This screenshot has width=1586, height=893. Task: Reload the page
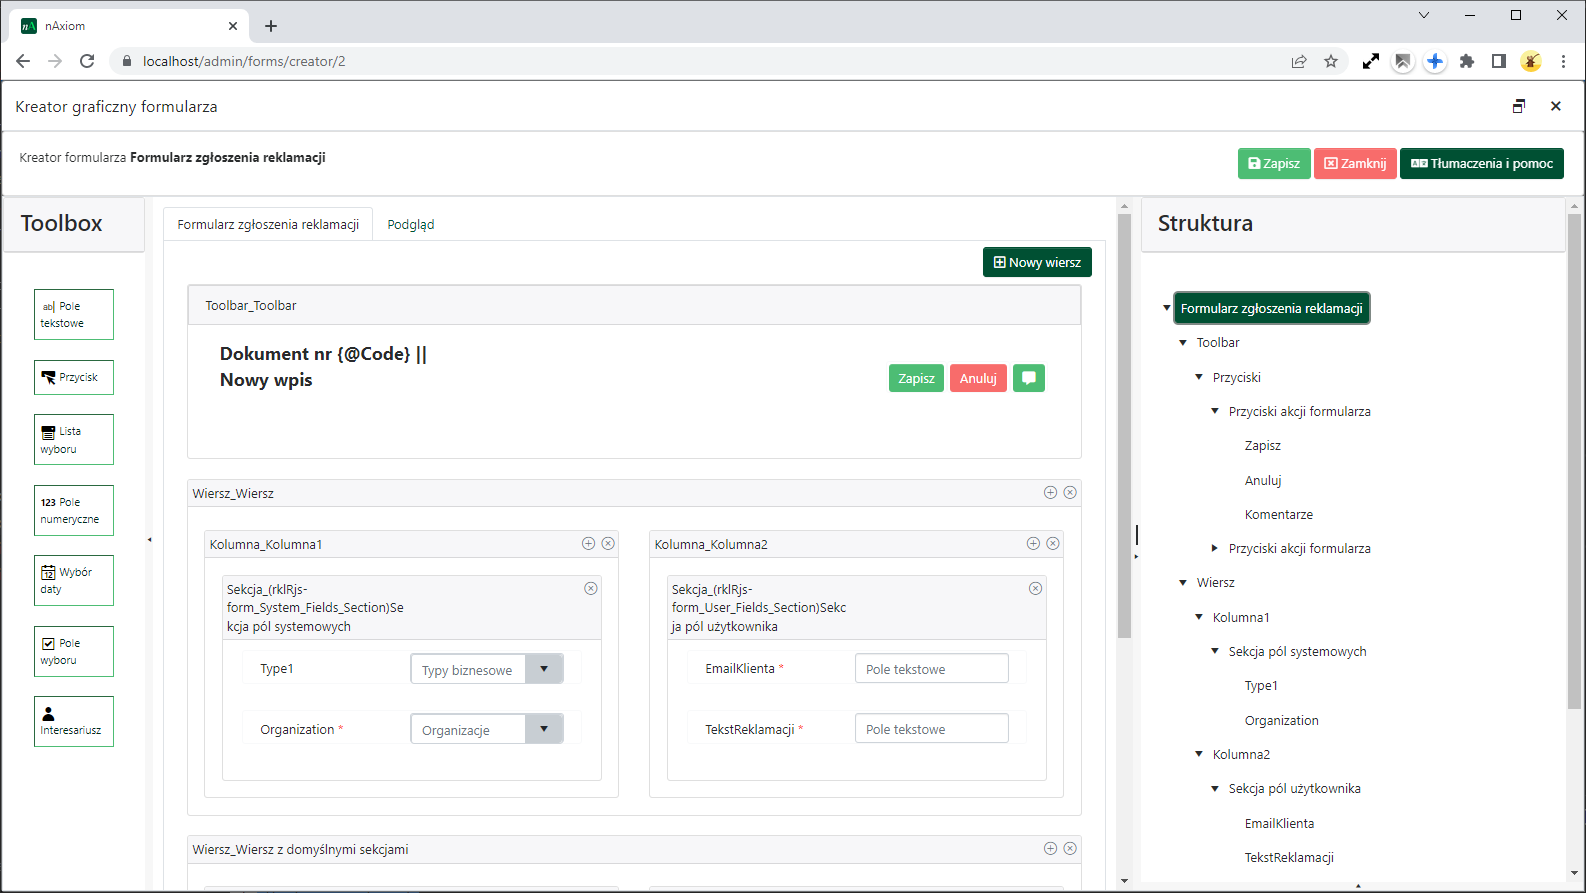click(87, 61)
